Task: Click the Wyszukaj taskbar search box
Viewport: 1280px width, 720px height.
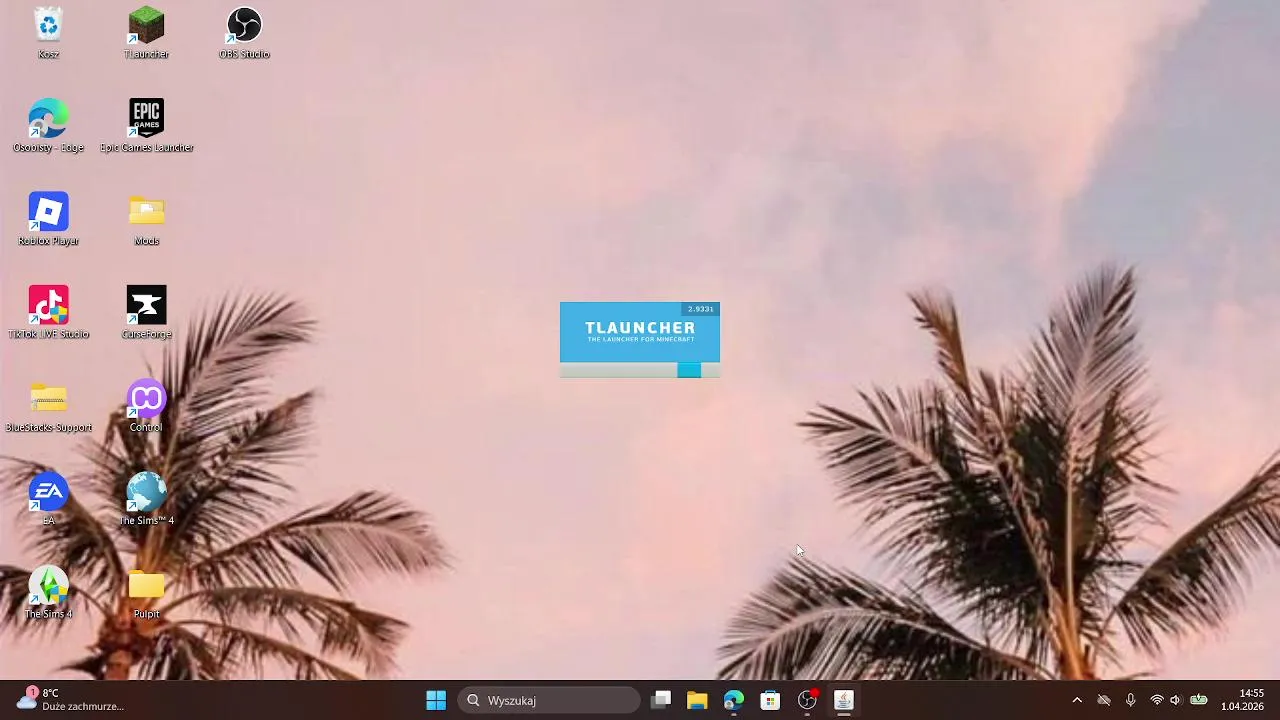Action: (549, 700)
